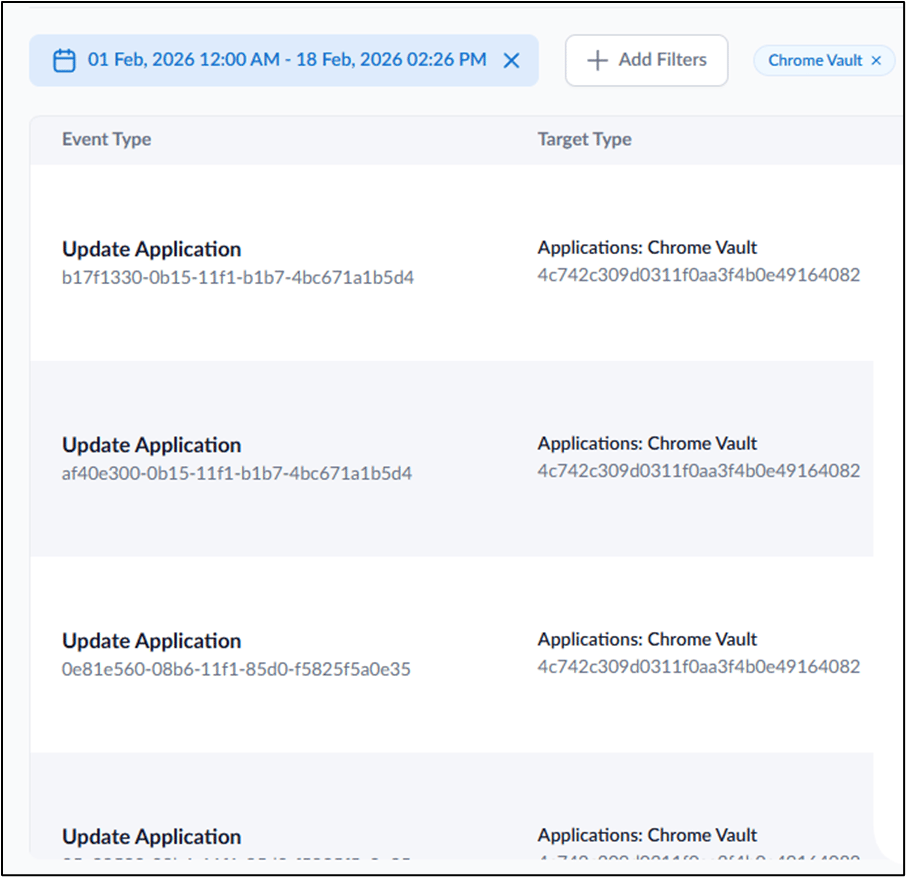Open Update Application event b17f1330

[x=151, y=249]
